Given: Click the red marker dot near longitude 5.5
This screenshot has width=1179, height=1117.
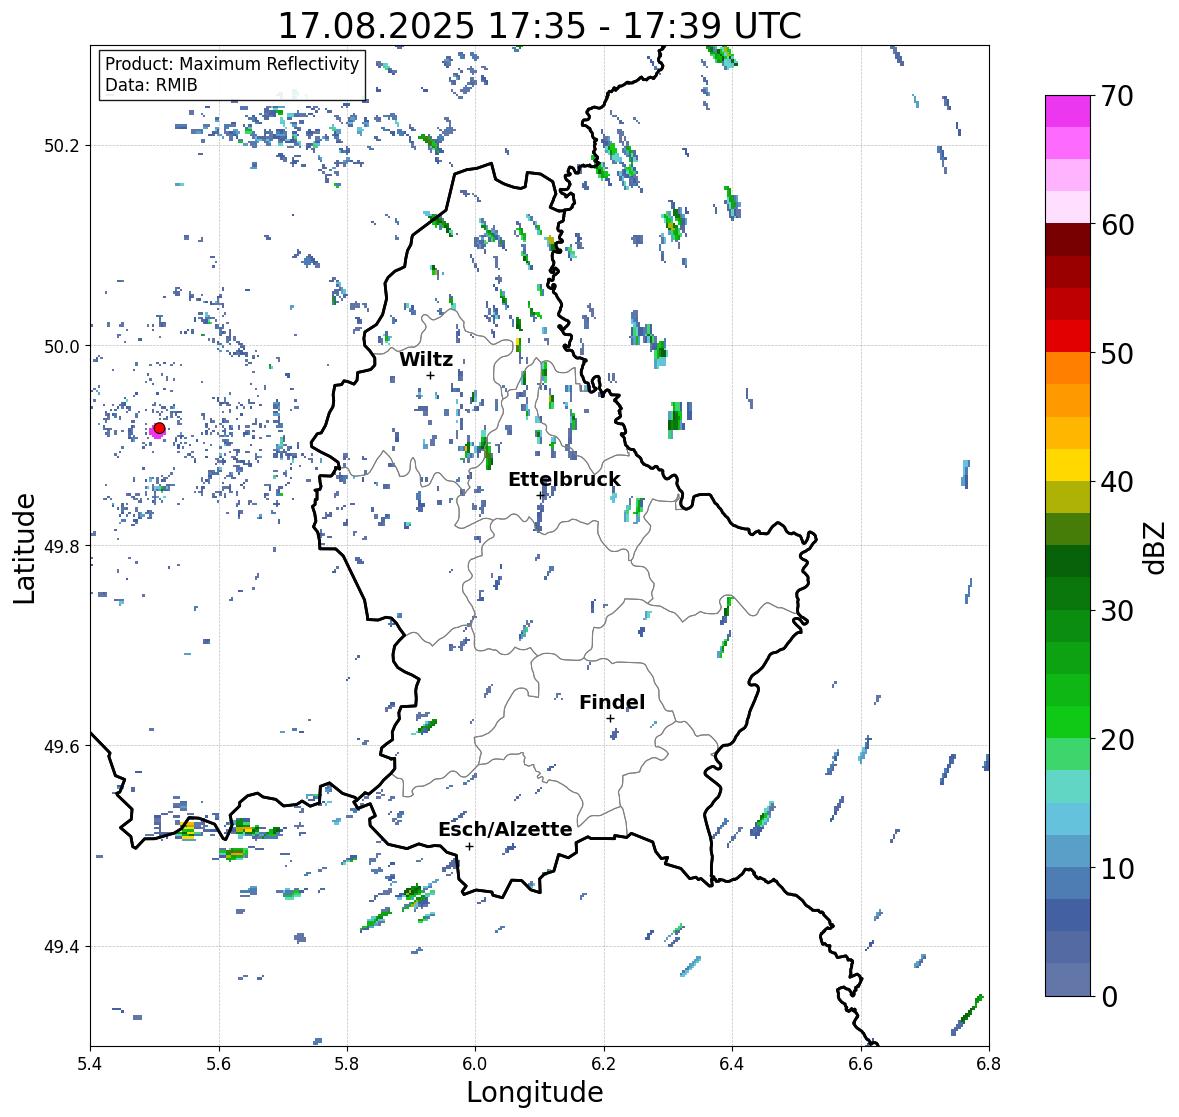Looking at the screenshot, I should (x=159, y=428).
